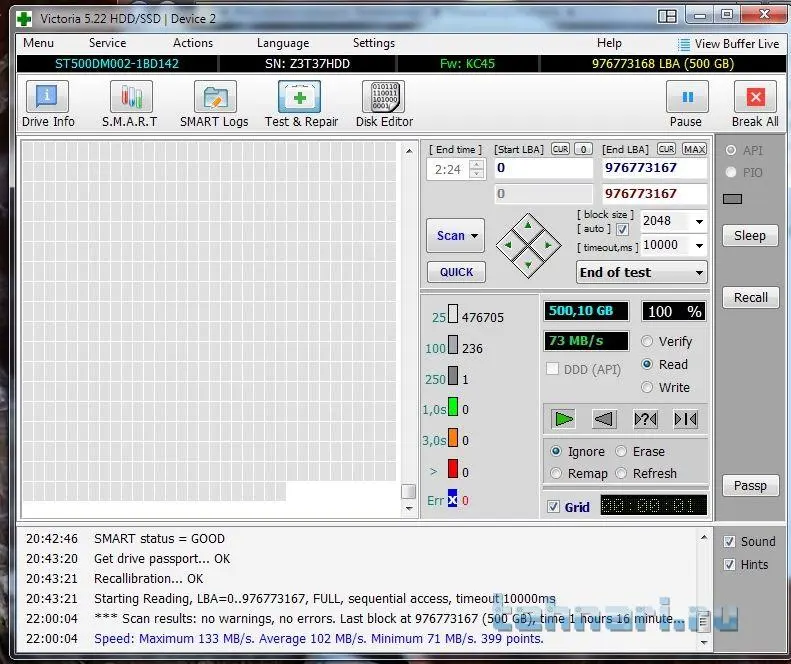The height and width of the screenshot is (664, 791).
Task: Open the End of test dropdown
Action: pos(641,272)
